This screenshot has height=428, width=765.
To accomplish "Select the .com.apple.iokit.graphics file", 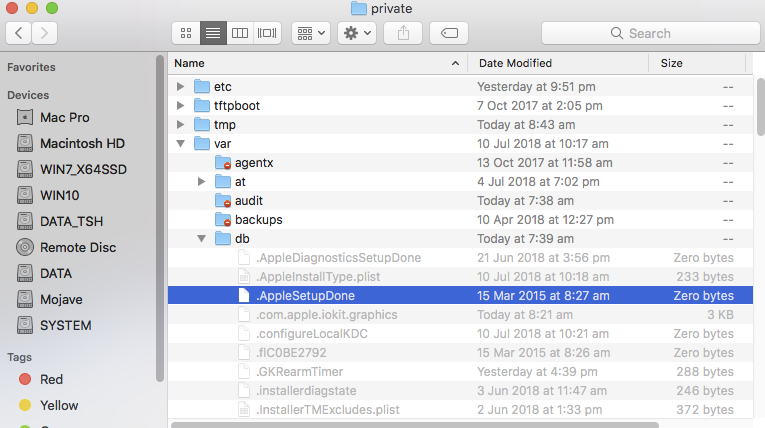I will click(x=327, y=315).
